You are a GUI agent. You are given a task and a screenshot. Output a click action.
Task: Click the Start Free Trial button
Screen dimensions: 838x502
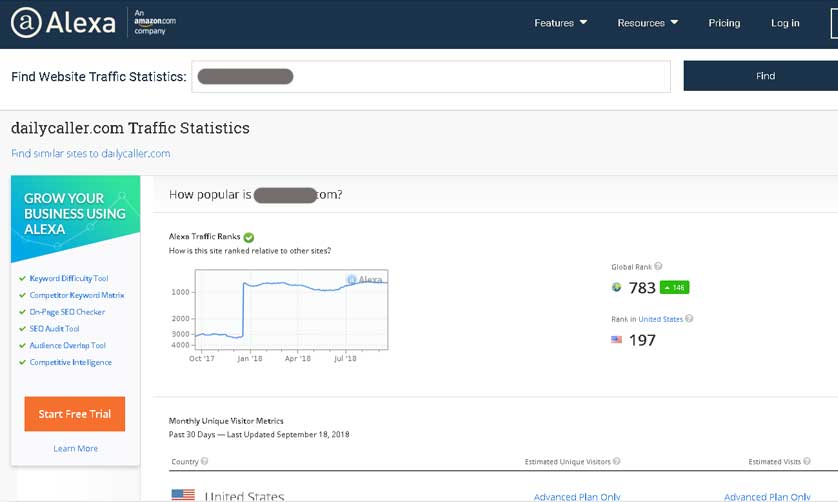click(x=75, y=414)
